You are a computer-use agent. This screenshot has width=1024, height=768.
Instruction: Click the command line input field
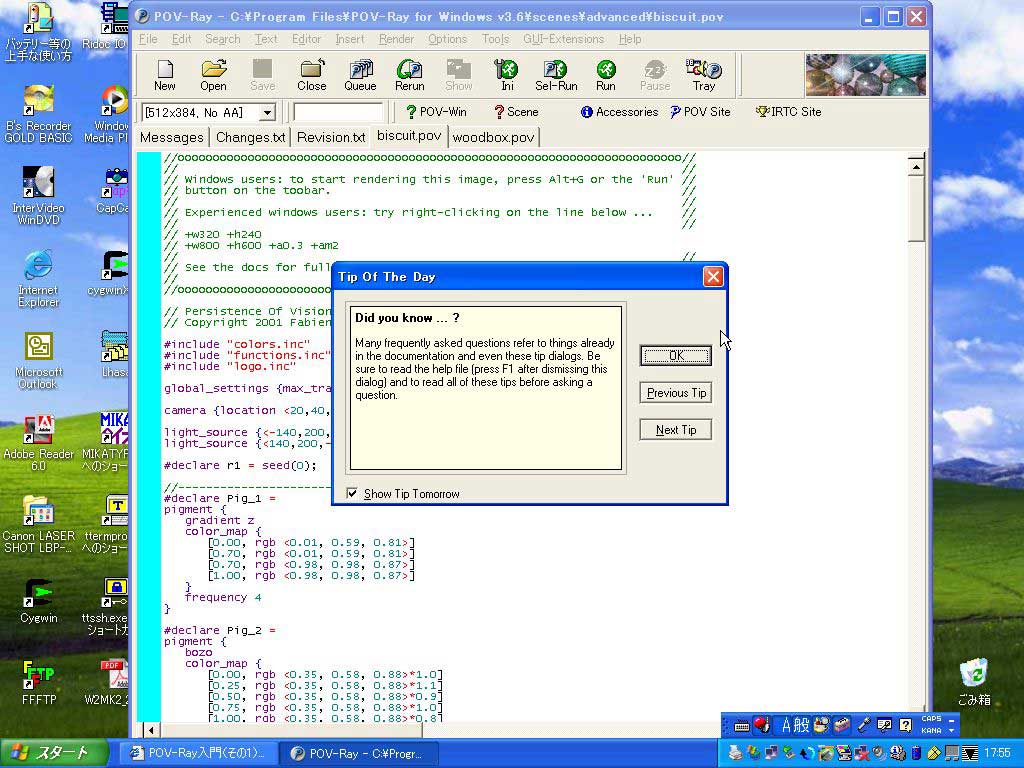(x=338, y=112)
